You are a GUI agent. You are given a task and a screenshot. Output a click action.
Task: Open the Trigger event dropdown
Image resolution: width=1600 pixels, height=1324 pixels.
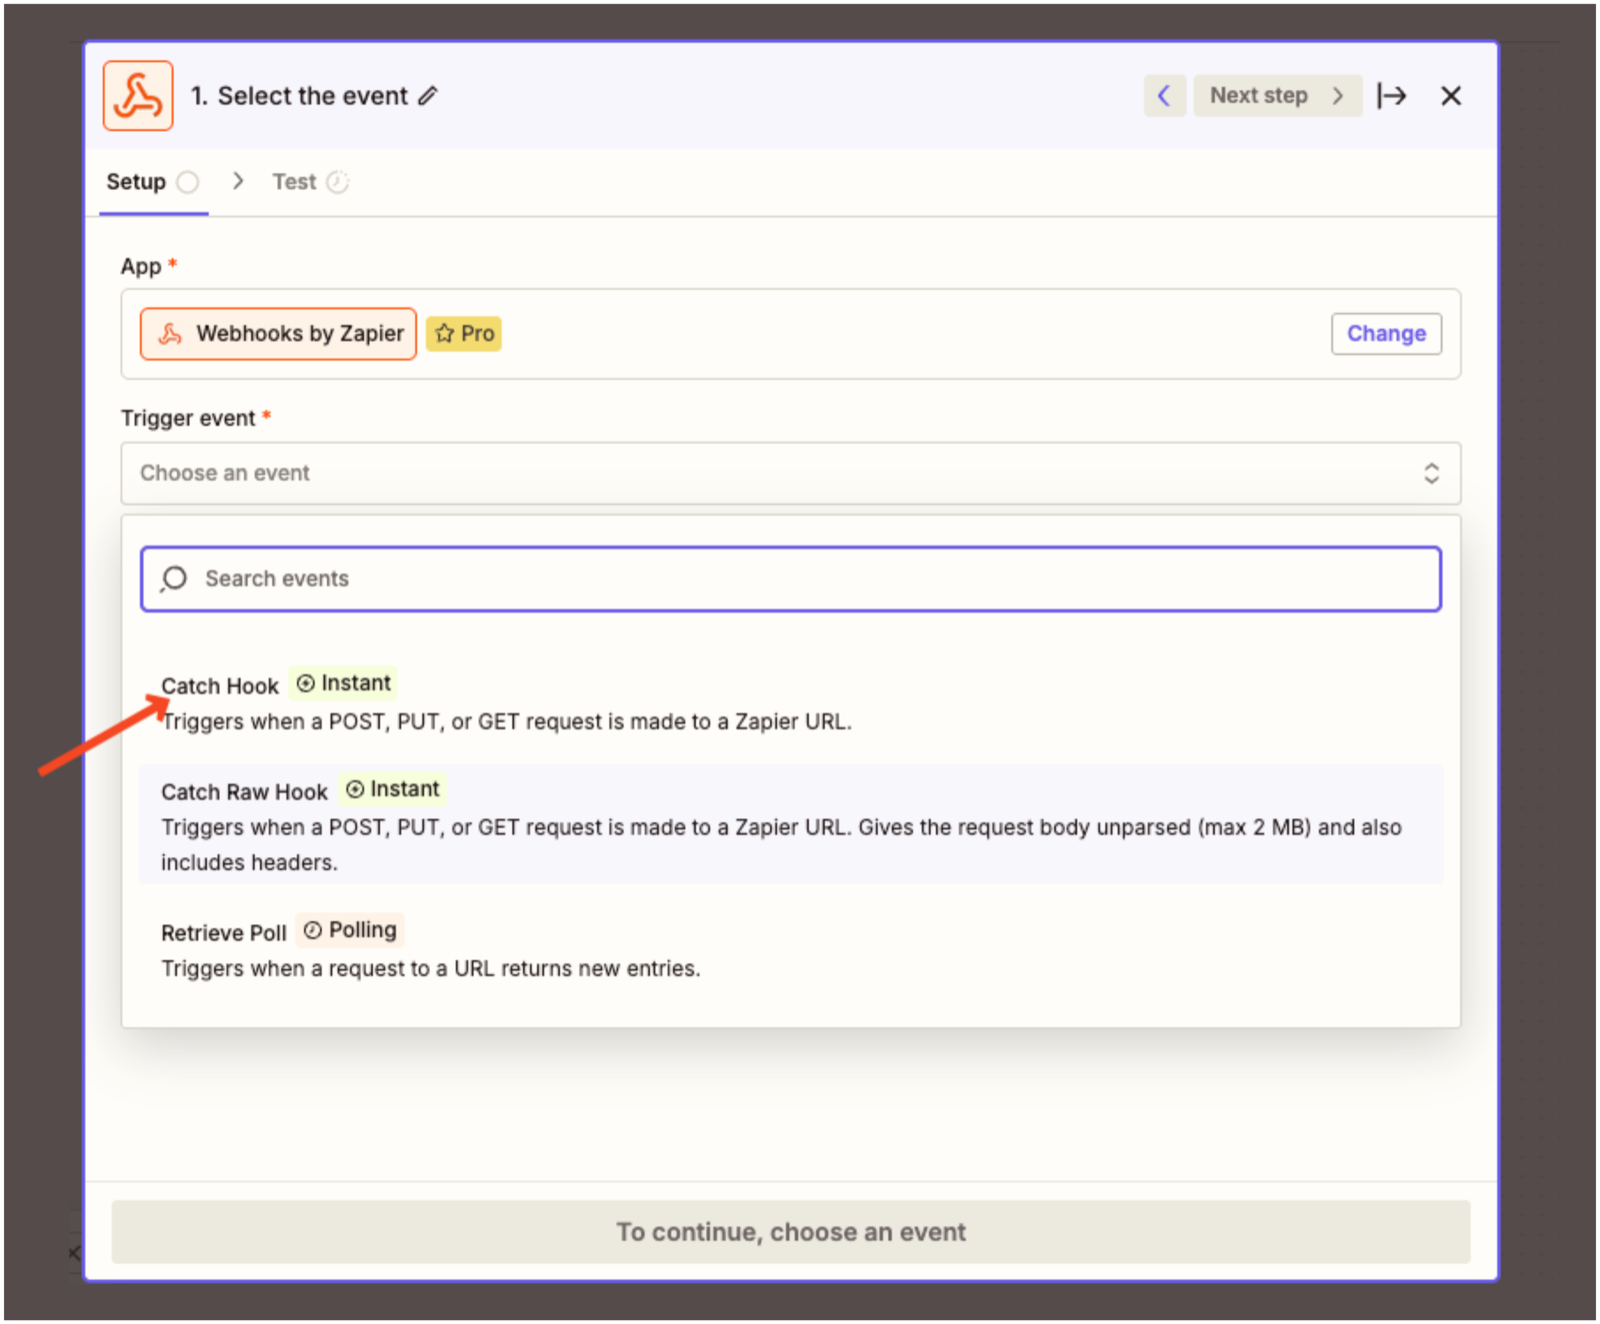(x=791, y=473)
